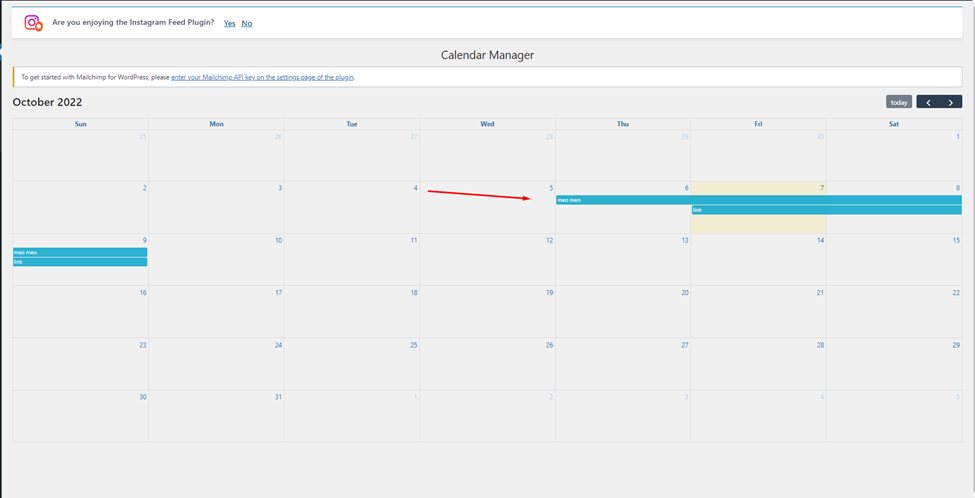The width and height of the screenshot is (975, 498).
Task: Jump to today in the calendar
Action: coord(899,102)
